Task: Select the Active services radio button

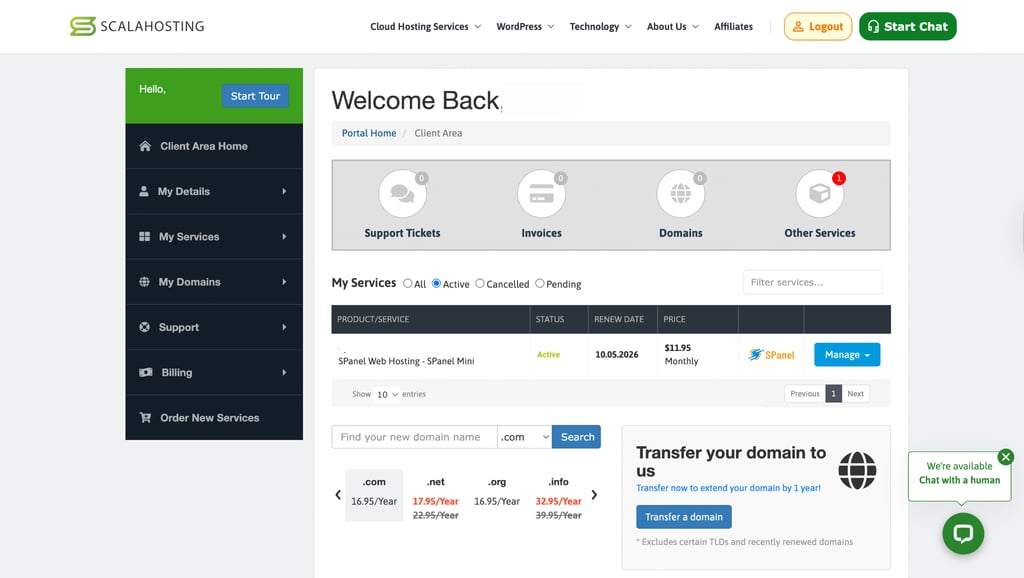Action: point(436,283)
